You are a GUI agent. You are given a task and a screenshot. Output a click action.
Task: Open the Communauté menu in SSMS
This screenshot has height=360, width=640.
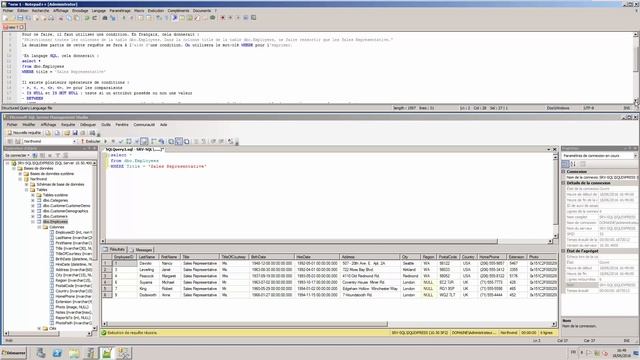[144, 124]
